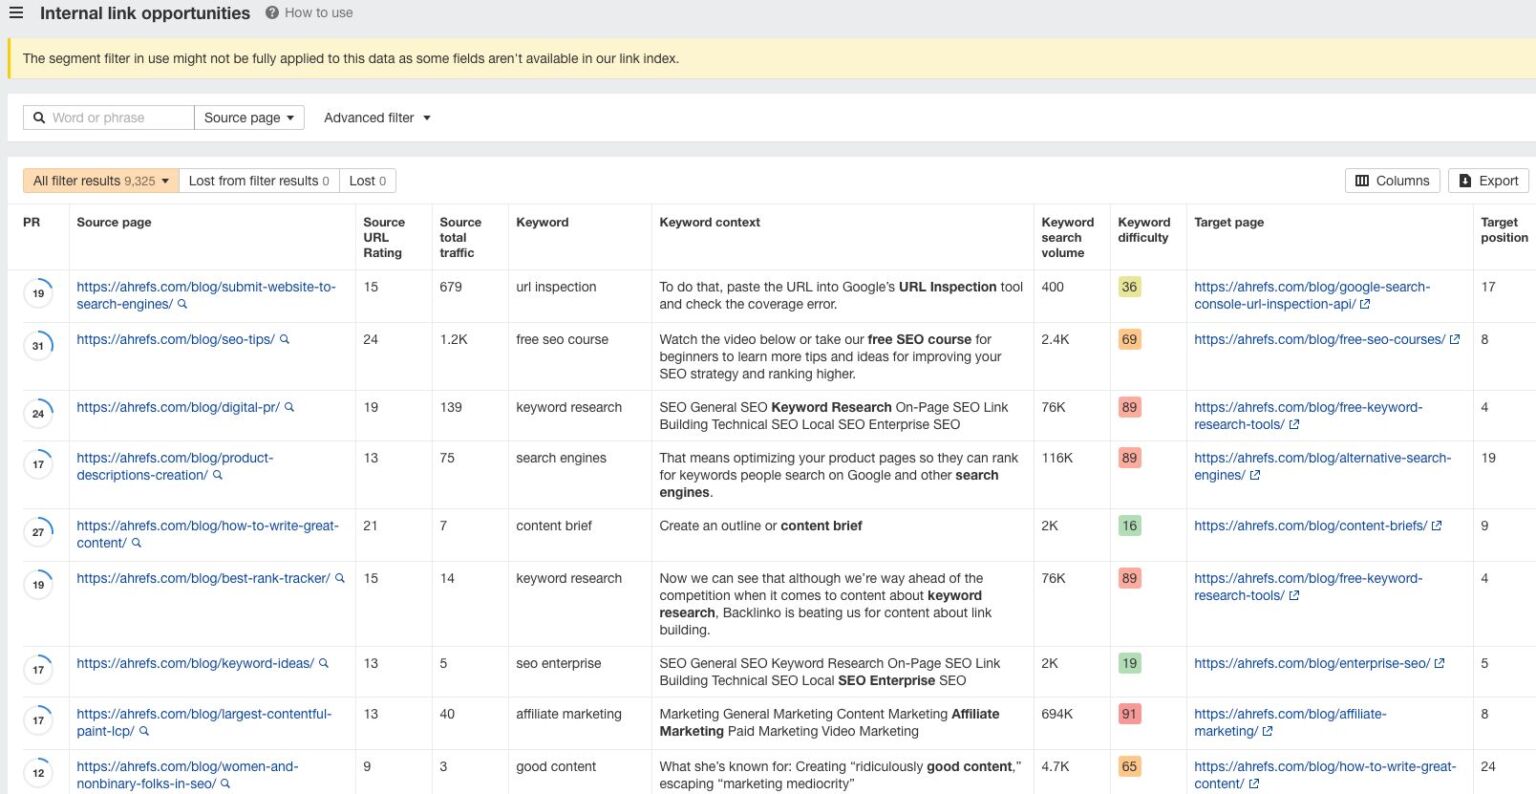Click magnifier icon beside best-rank-tracker URL

click(340, 579)
